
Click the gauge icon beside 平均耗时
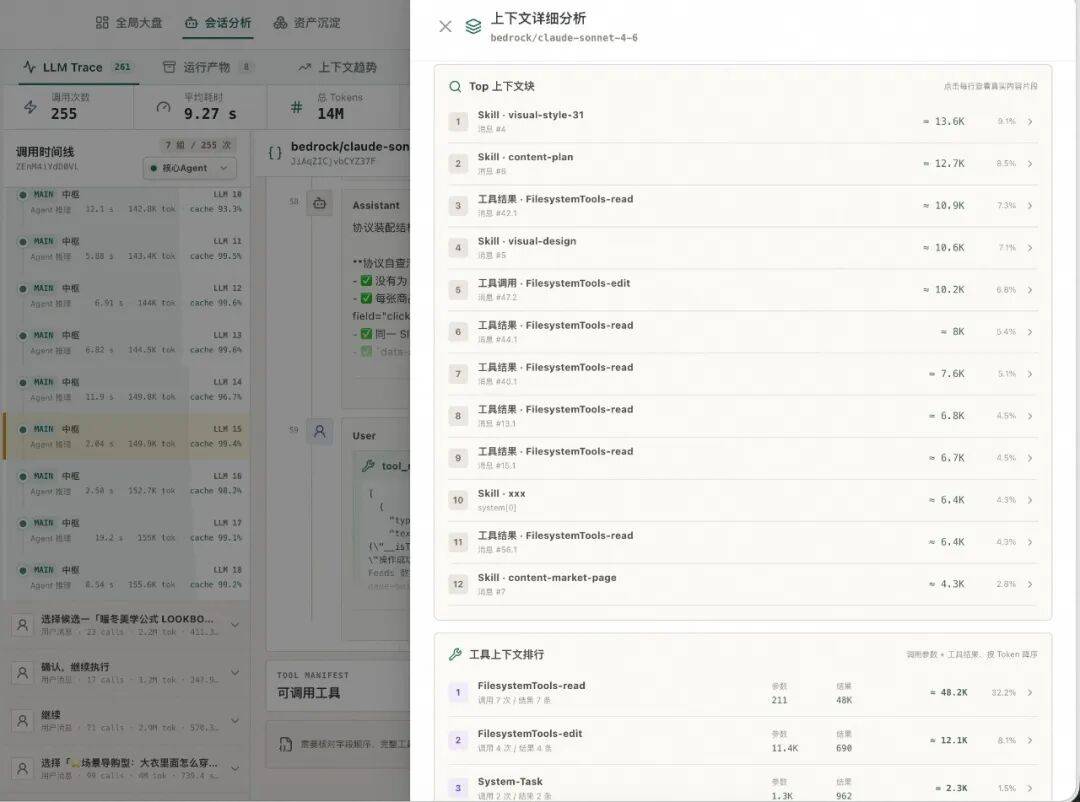[x=163, y=107]
